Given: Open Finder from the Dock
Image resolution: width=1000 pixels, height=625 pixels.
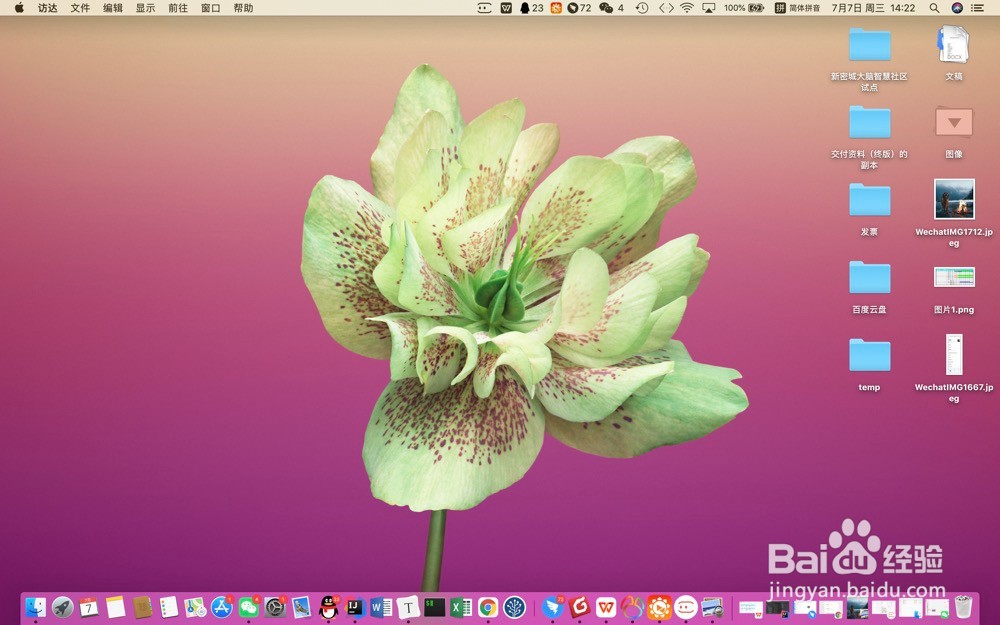Looking at the screenshot, I should coord(36,607).
